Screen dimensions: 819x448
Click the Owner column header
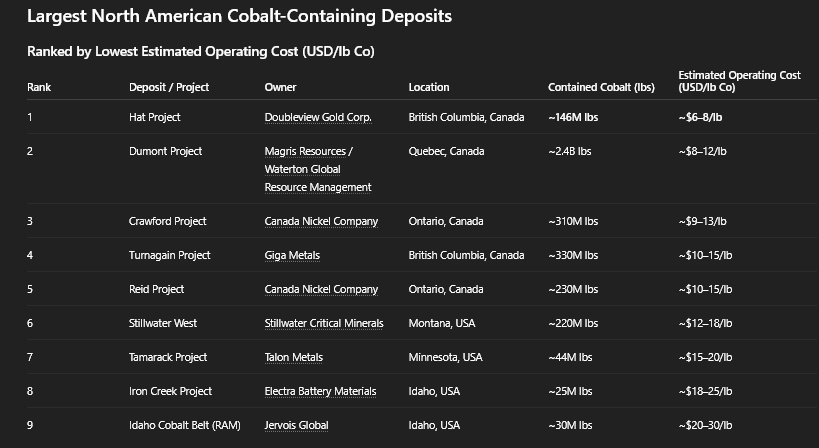click(280, 87)
